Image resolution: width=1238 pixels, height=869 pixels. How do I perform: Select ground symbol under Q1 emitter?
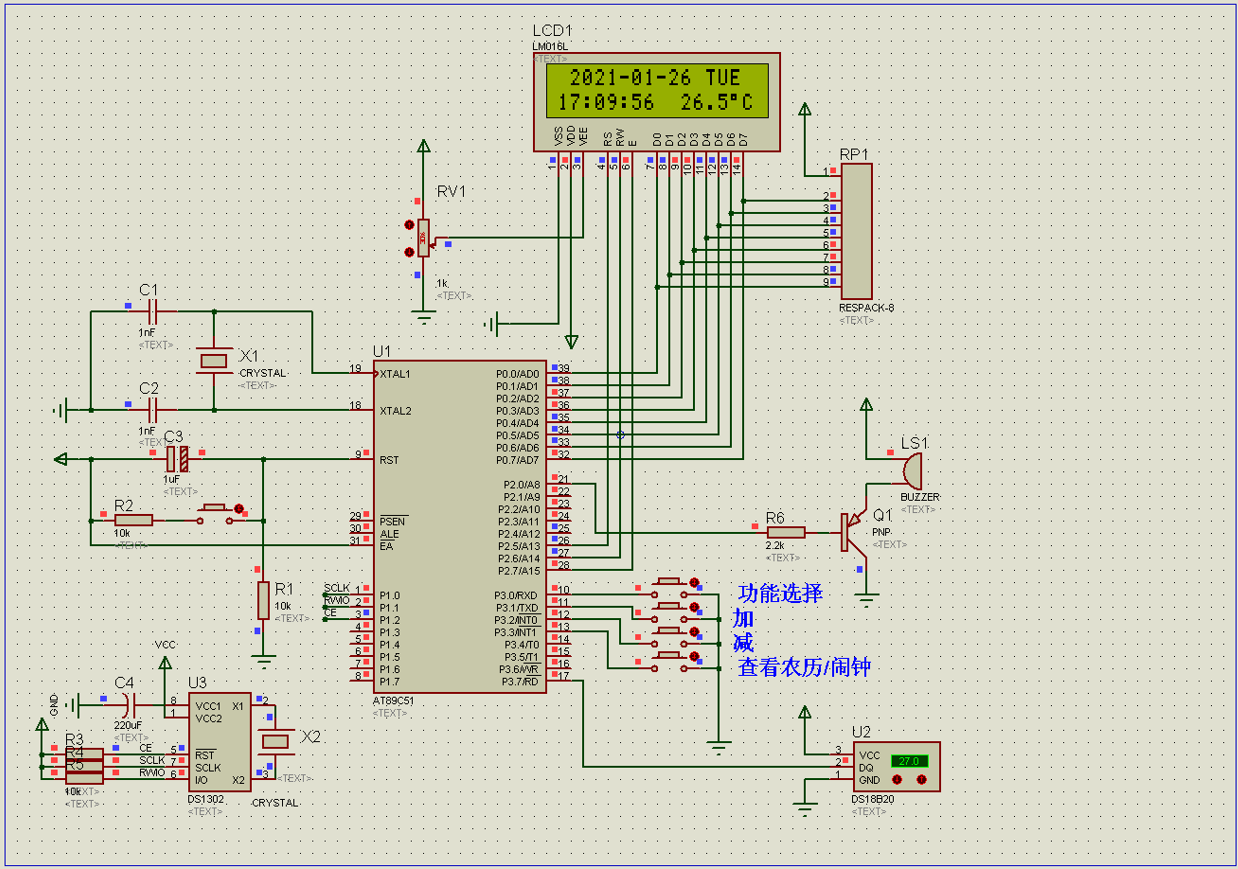point(866,599)
